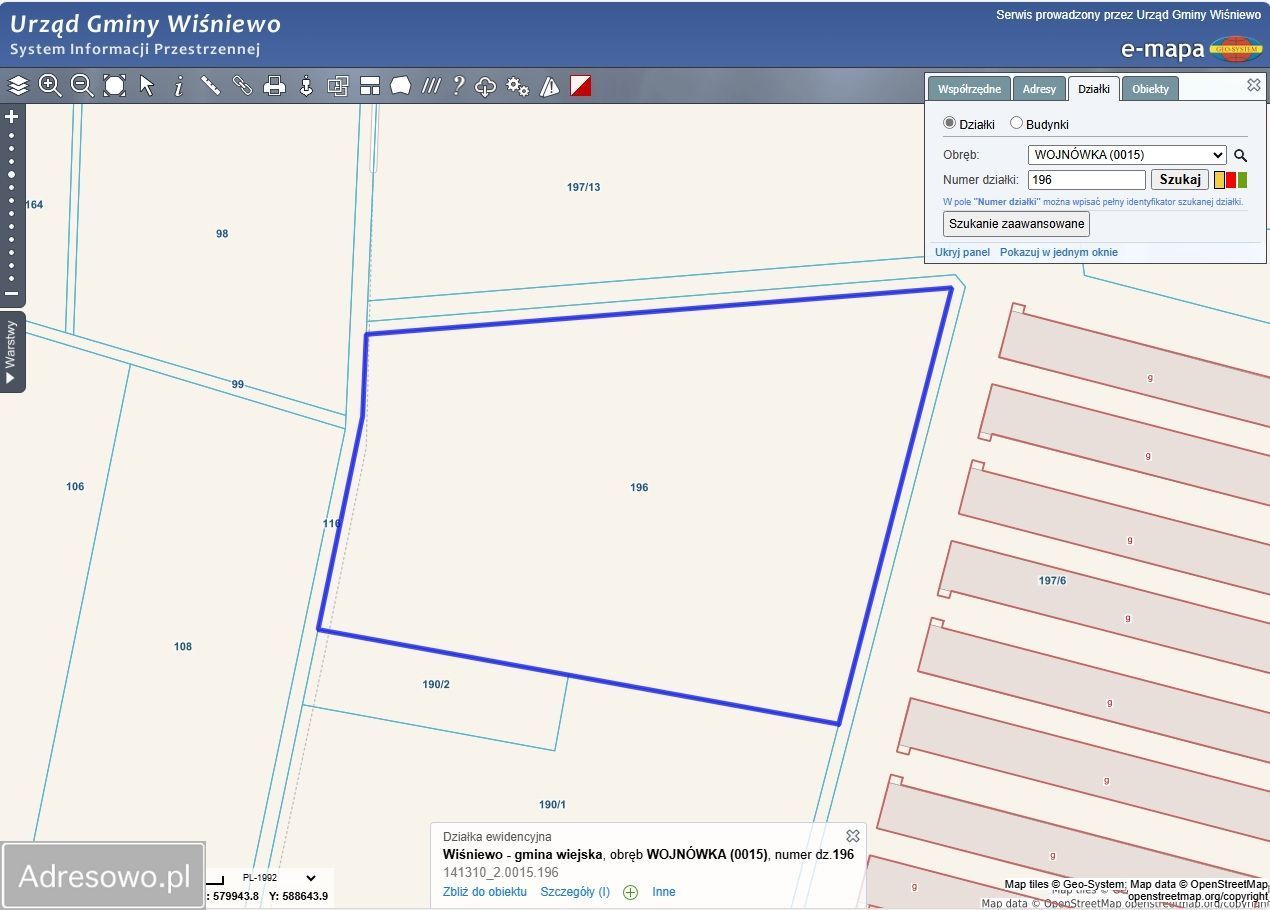Open the overlapping windows compare tool

338,86
